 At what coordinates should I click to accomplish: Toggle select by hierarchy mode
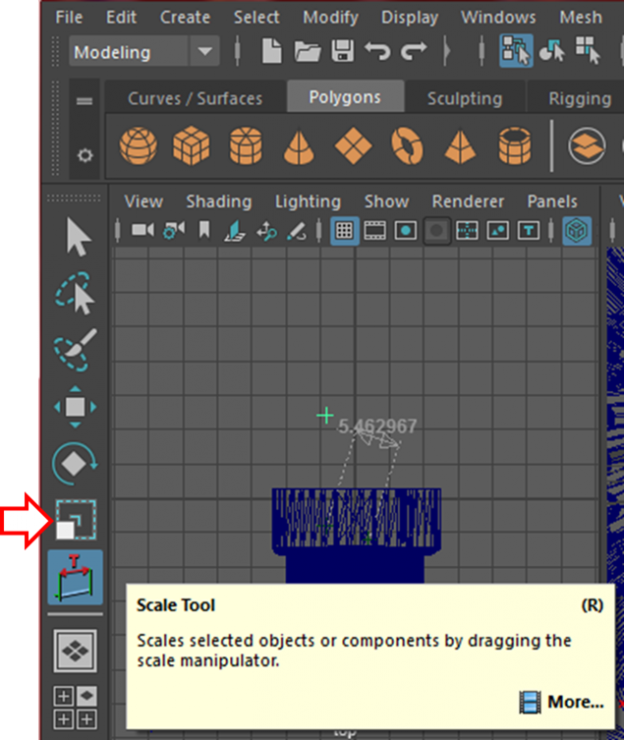(516, 50)
